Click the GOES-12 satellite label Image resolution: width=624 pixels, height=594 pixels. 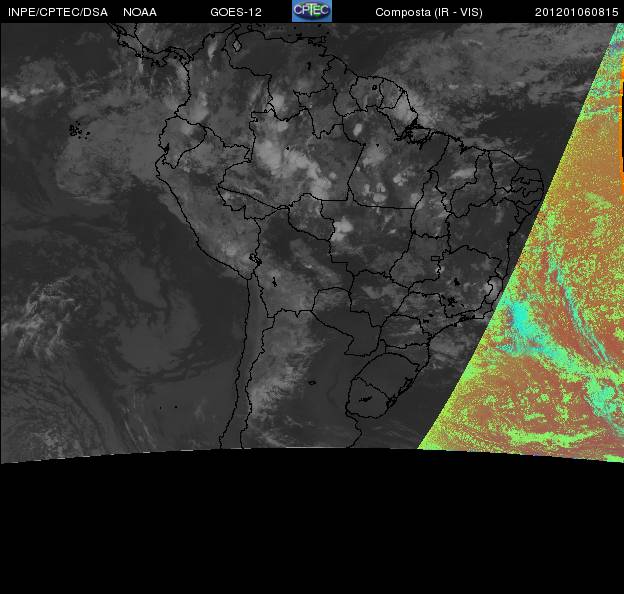point(236,12)
